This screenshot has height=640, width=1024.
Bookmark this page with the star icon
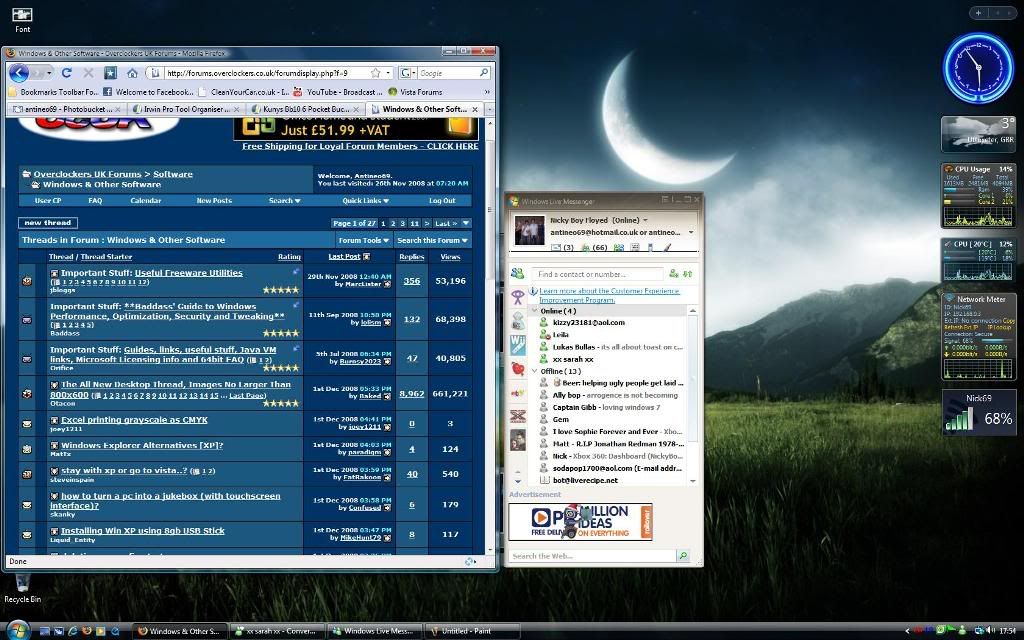(x=376, y=73)
